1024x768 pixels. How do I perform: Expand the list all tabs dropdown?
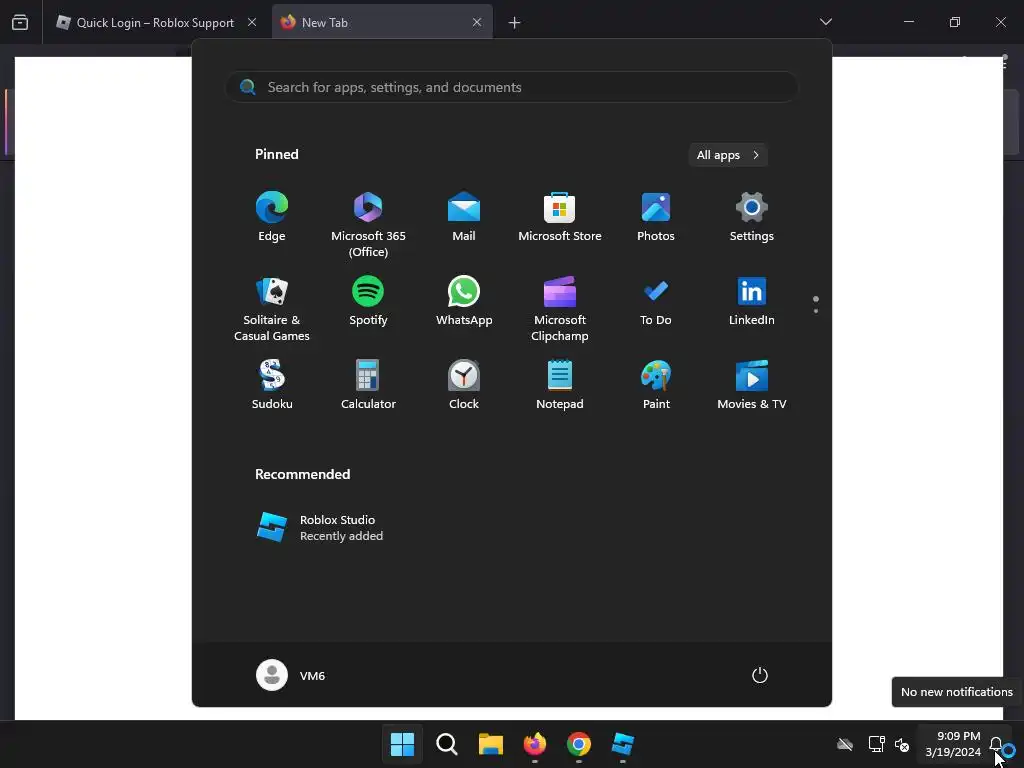click(x=825, y=22)
